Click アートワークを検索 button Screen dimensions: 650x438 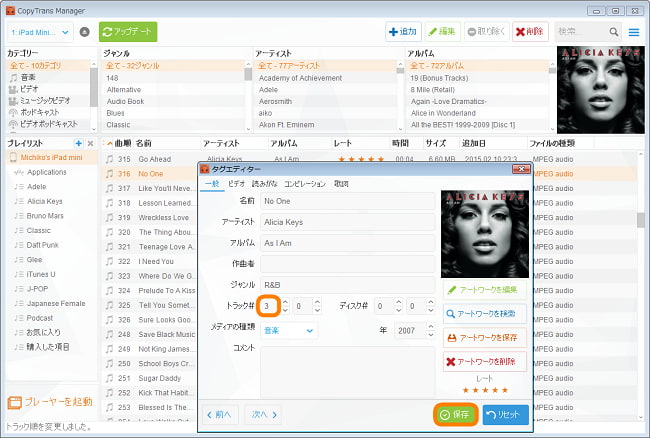point(485,314)
